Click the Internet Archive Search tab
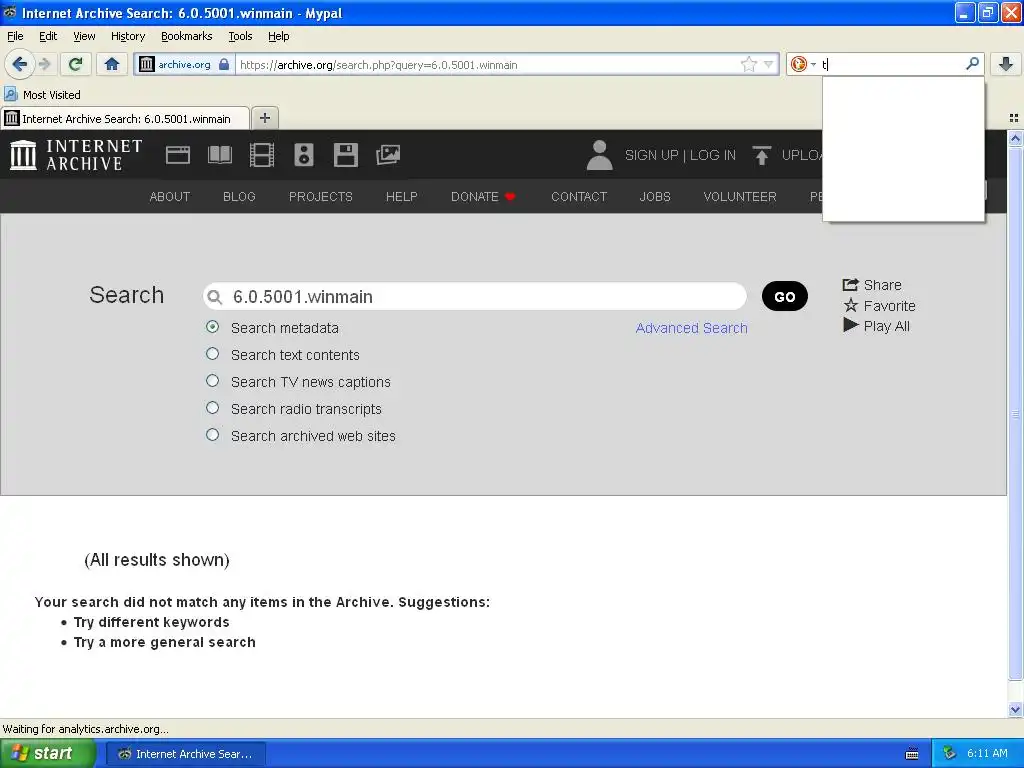Screen dimensions: 1024x768 [x=125, y=118]
